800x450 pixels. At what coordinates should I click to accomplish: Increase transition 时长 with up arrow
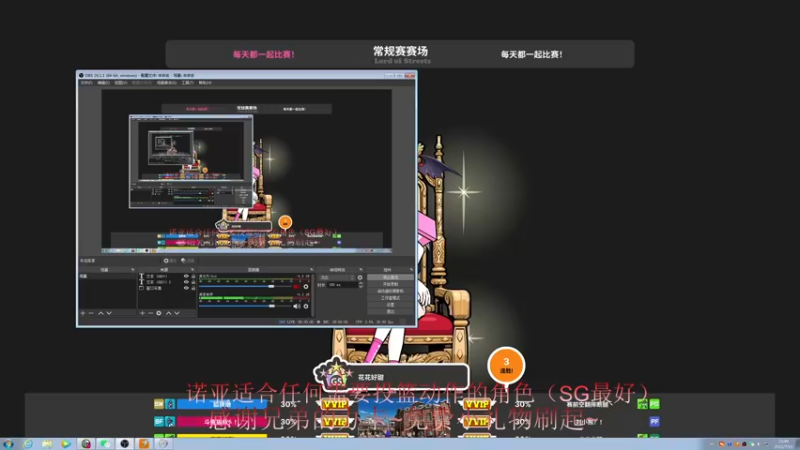click(361, 283)
